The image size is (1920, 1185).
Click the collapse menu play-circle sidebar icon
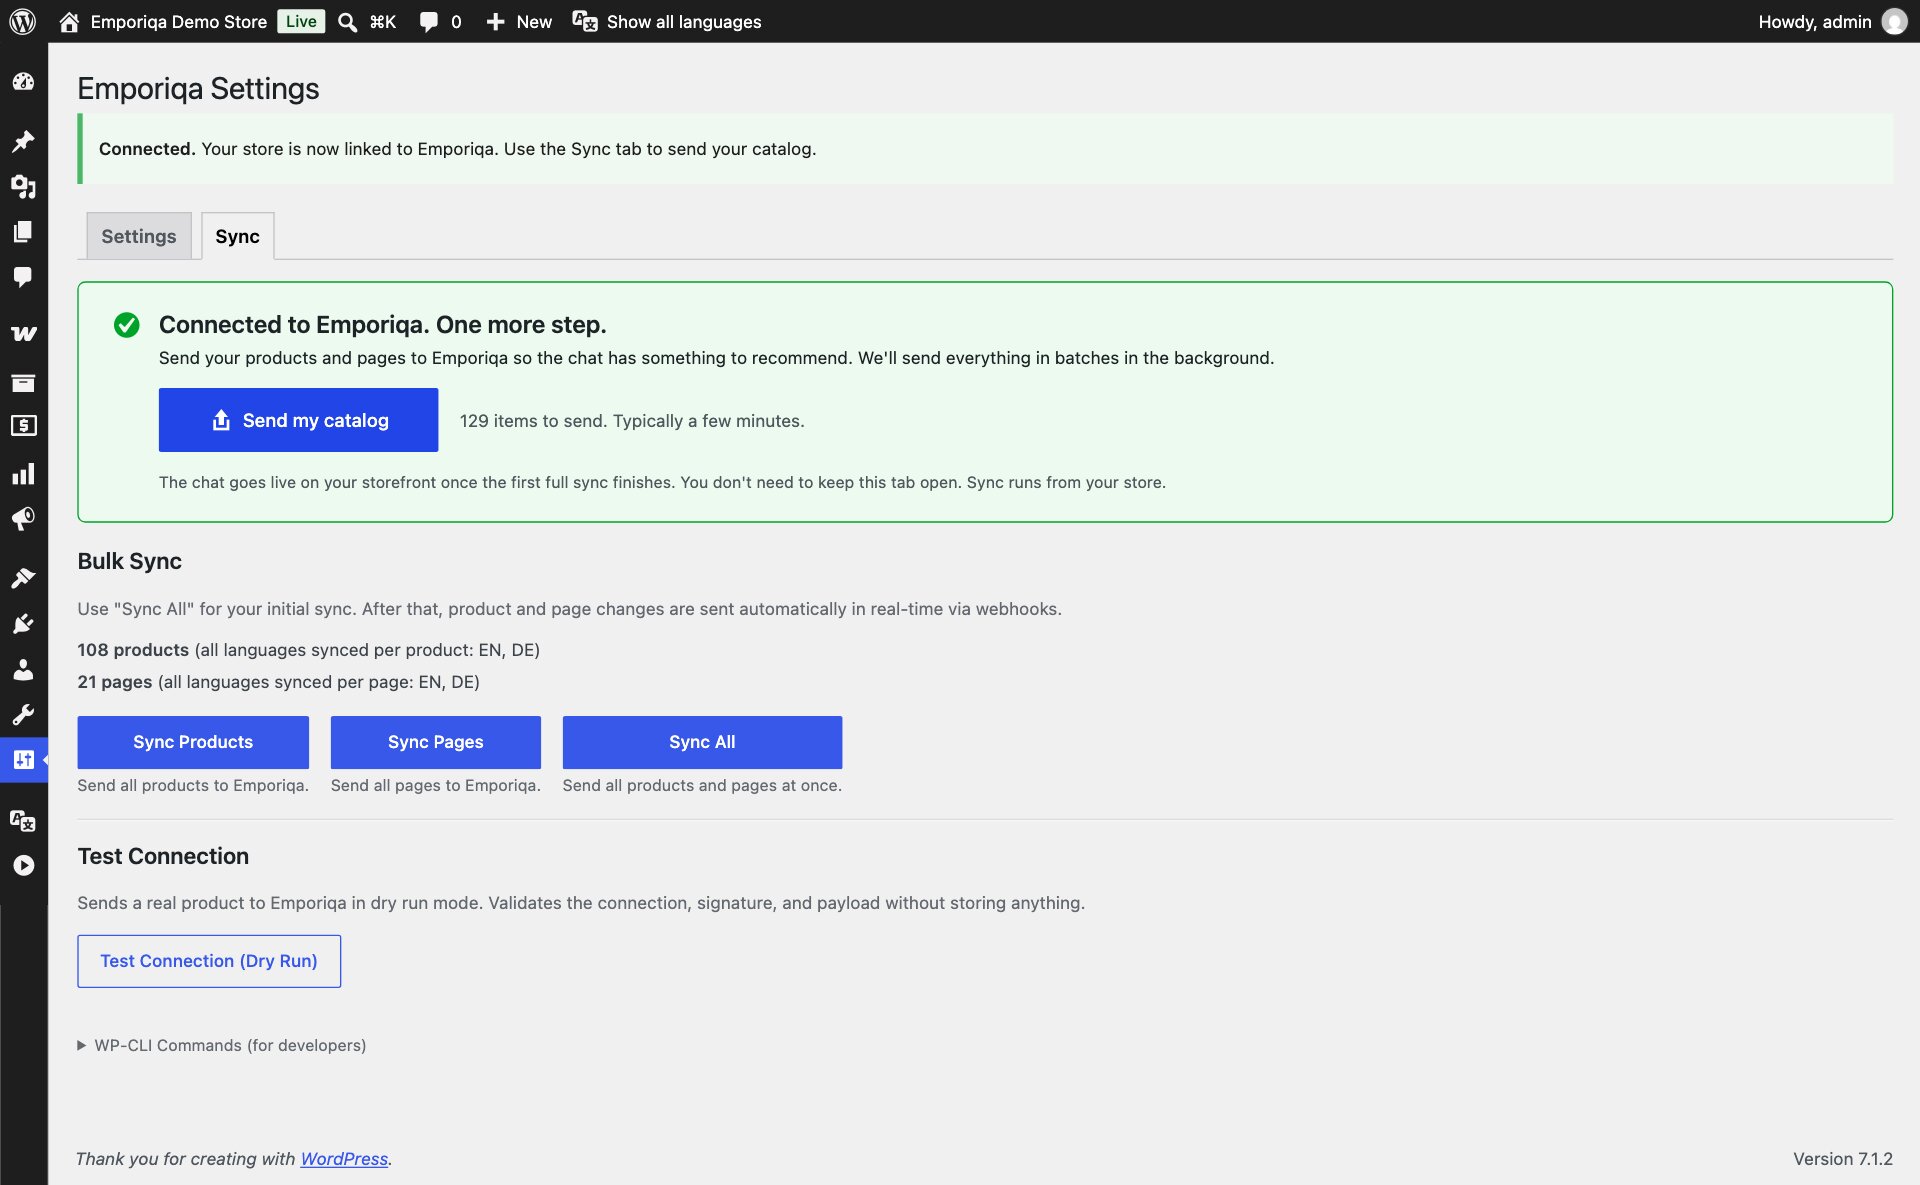(x=23, y=866)
